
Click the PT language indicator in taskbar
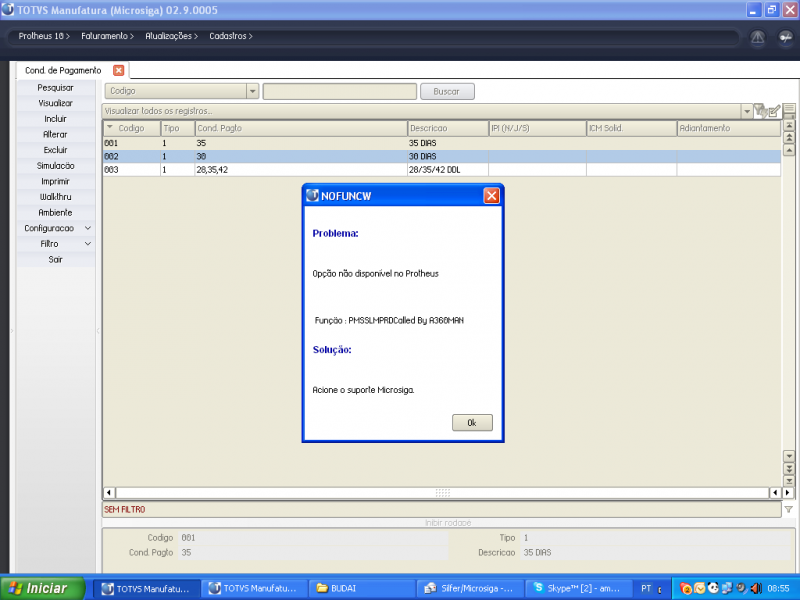(645, 588)
